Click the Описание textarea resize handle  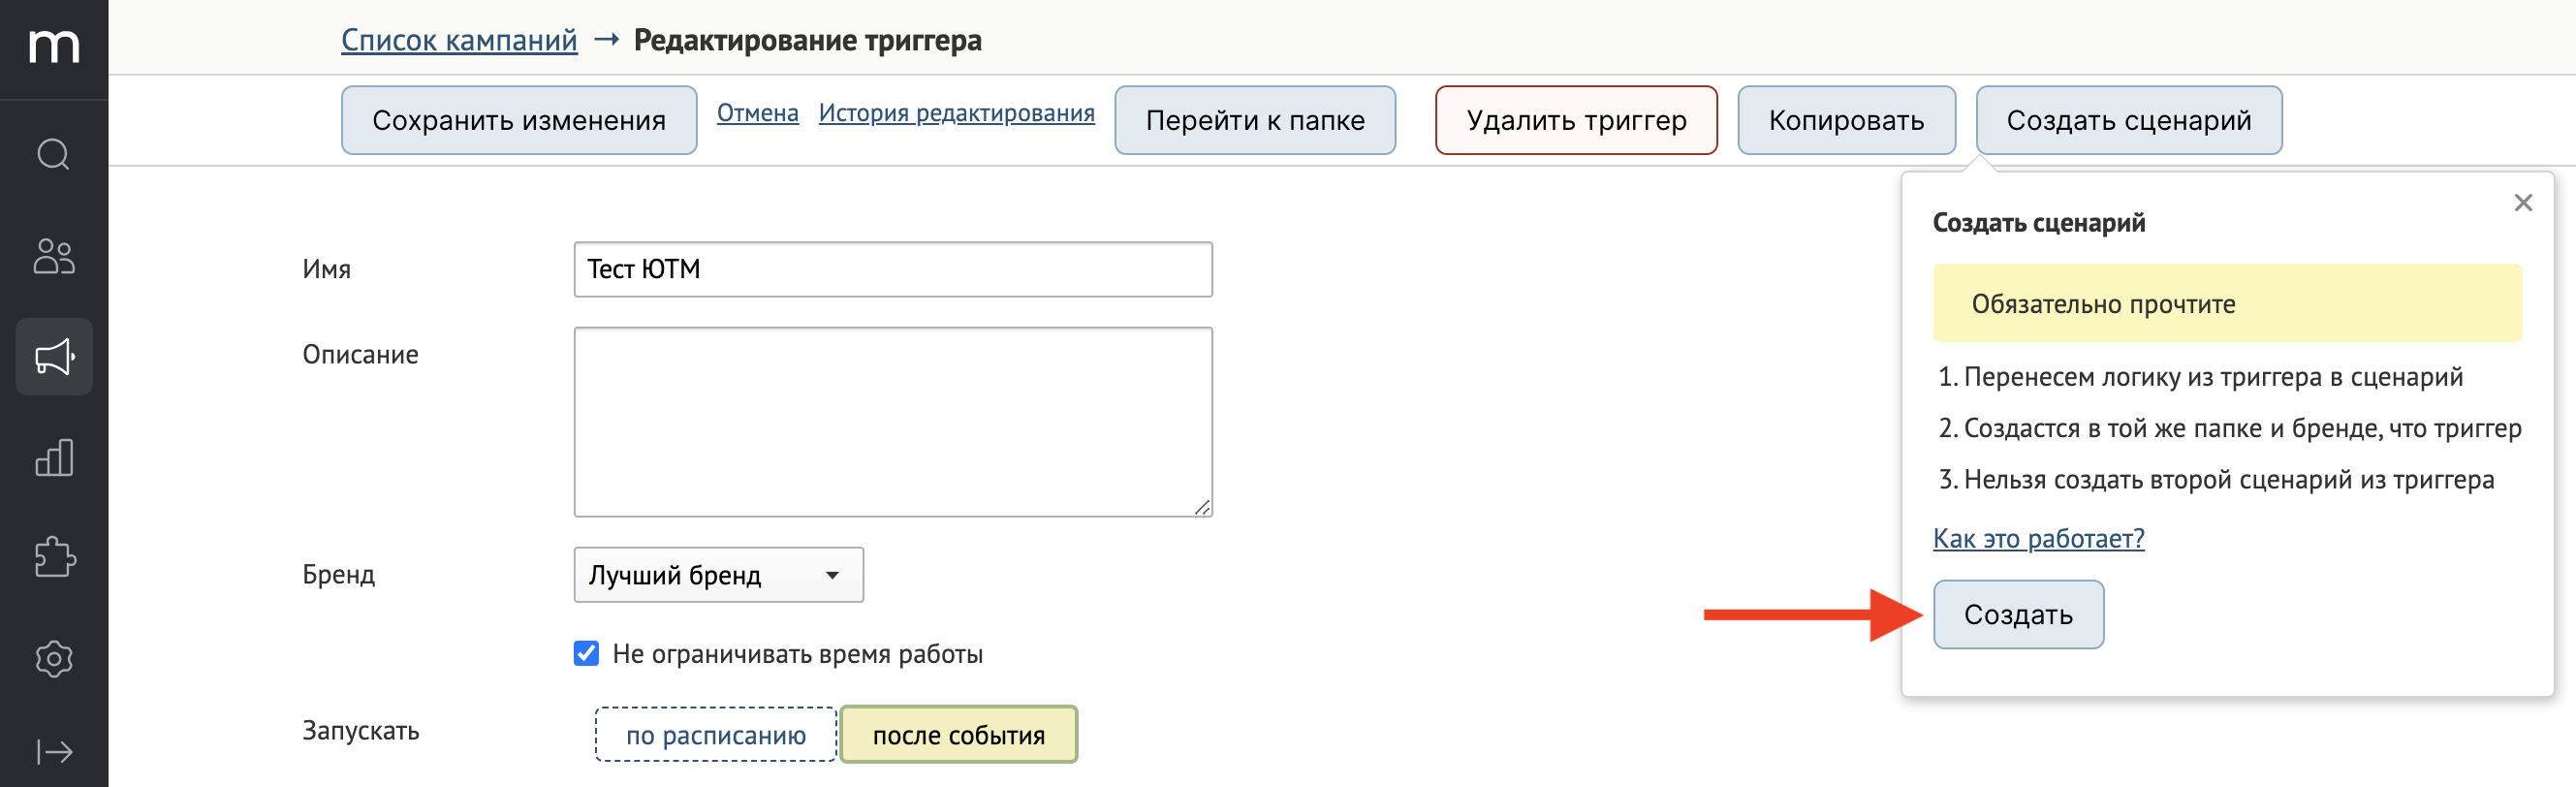1202,507
